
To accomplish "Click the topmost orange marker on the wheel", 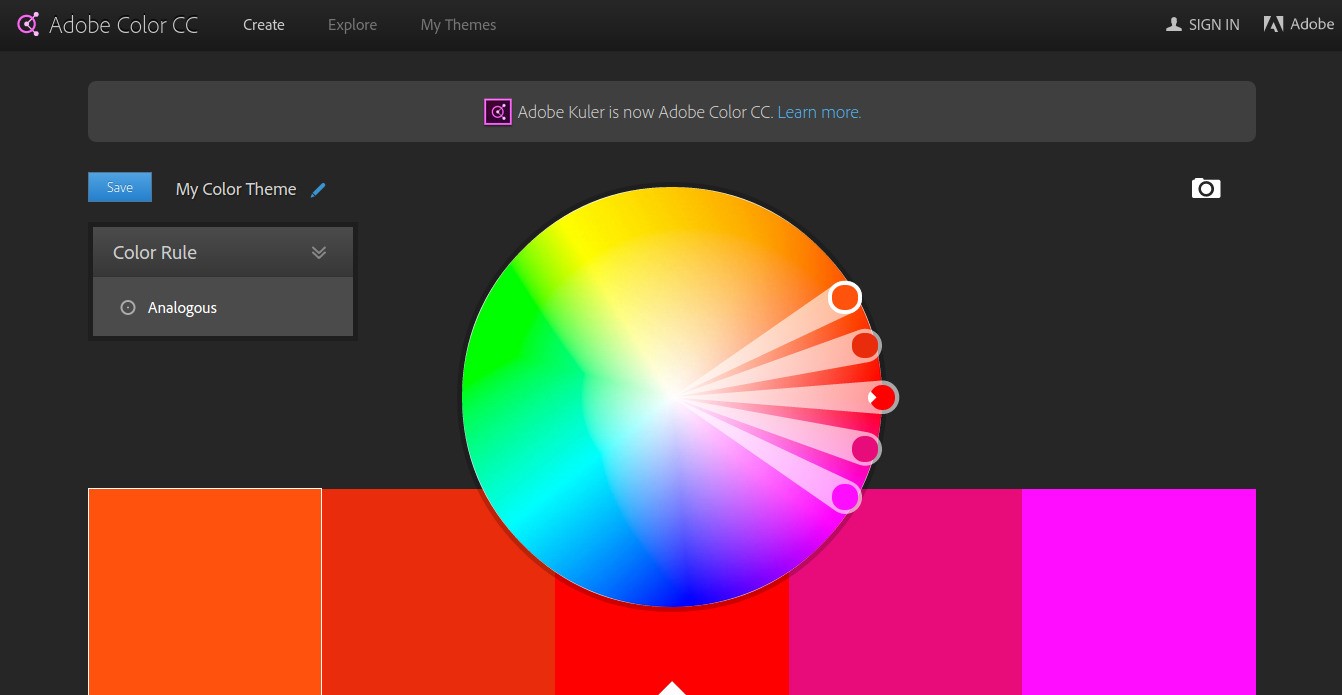I will point(845,297).
